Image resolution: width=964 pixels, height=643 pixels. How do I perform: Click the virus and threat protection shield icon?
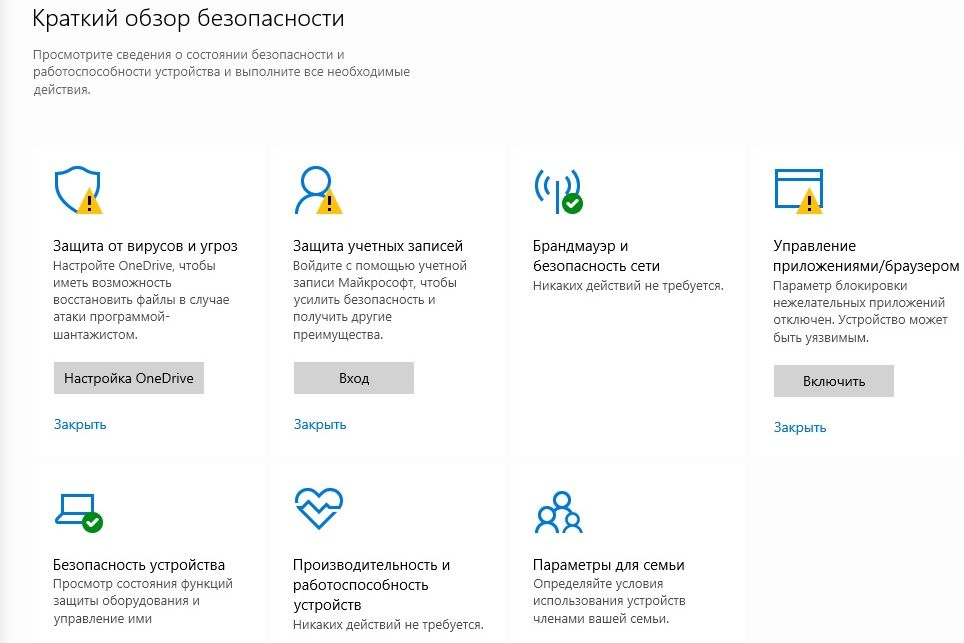(x=77, y=190)
